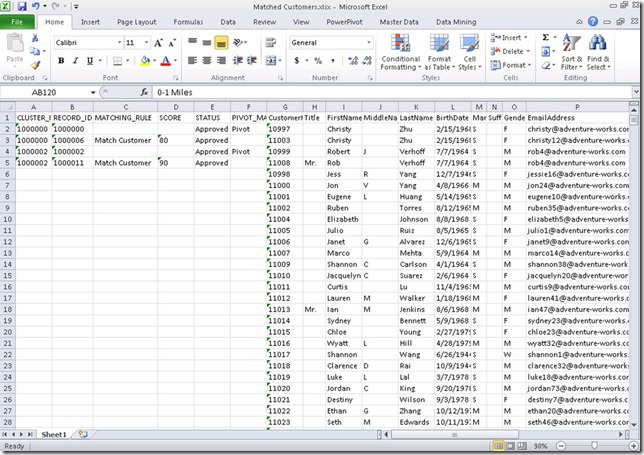
Task: Open Format as Table gallery
Action: pyautogui.click(x=439, y=52)
